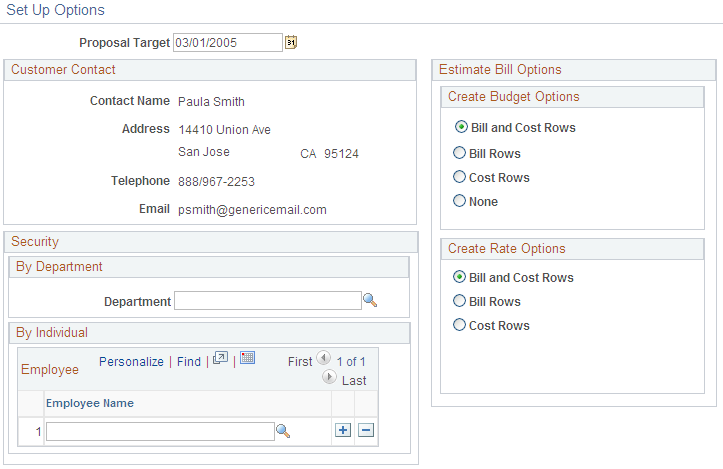
Task: Click the zip code 95124
Action: [x=341, y=154]
